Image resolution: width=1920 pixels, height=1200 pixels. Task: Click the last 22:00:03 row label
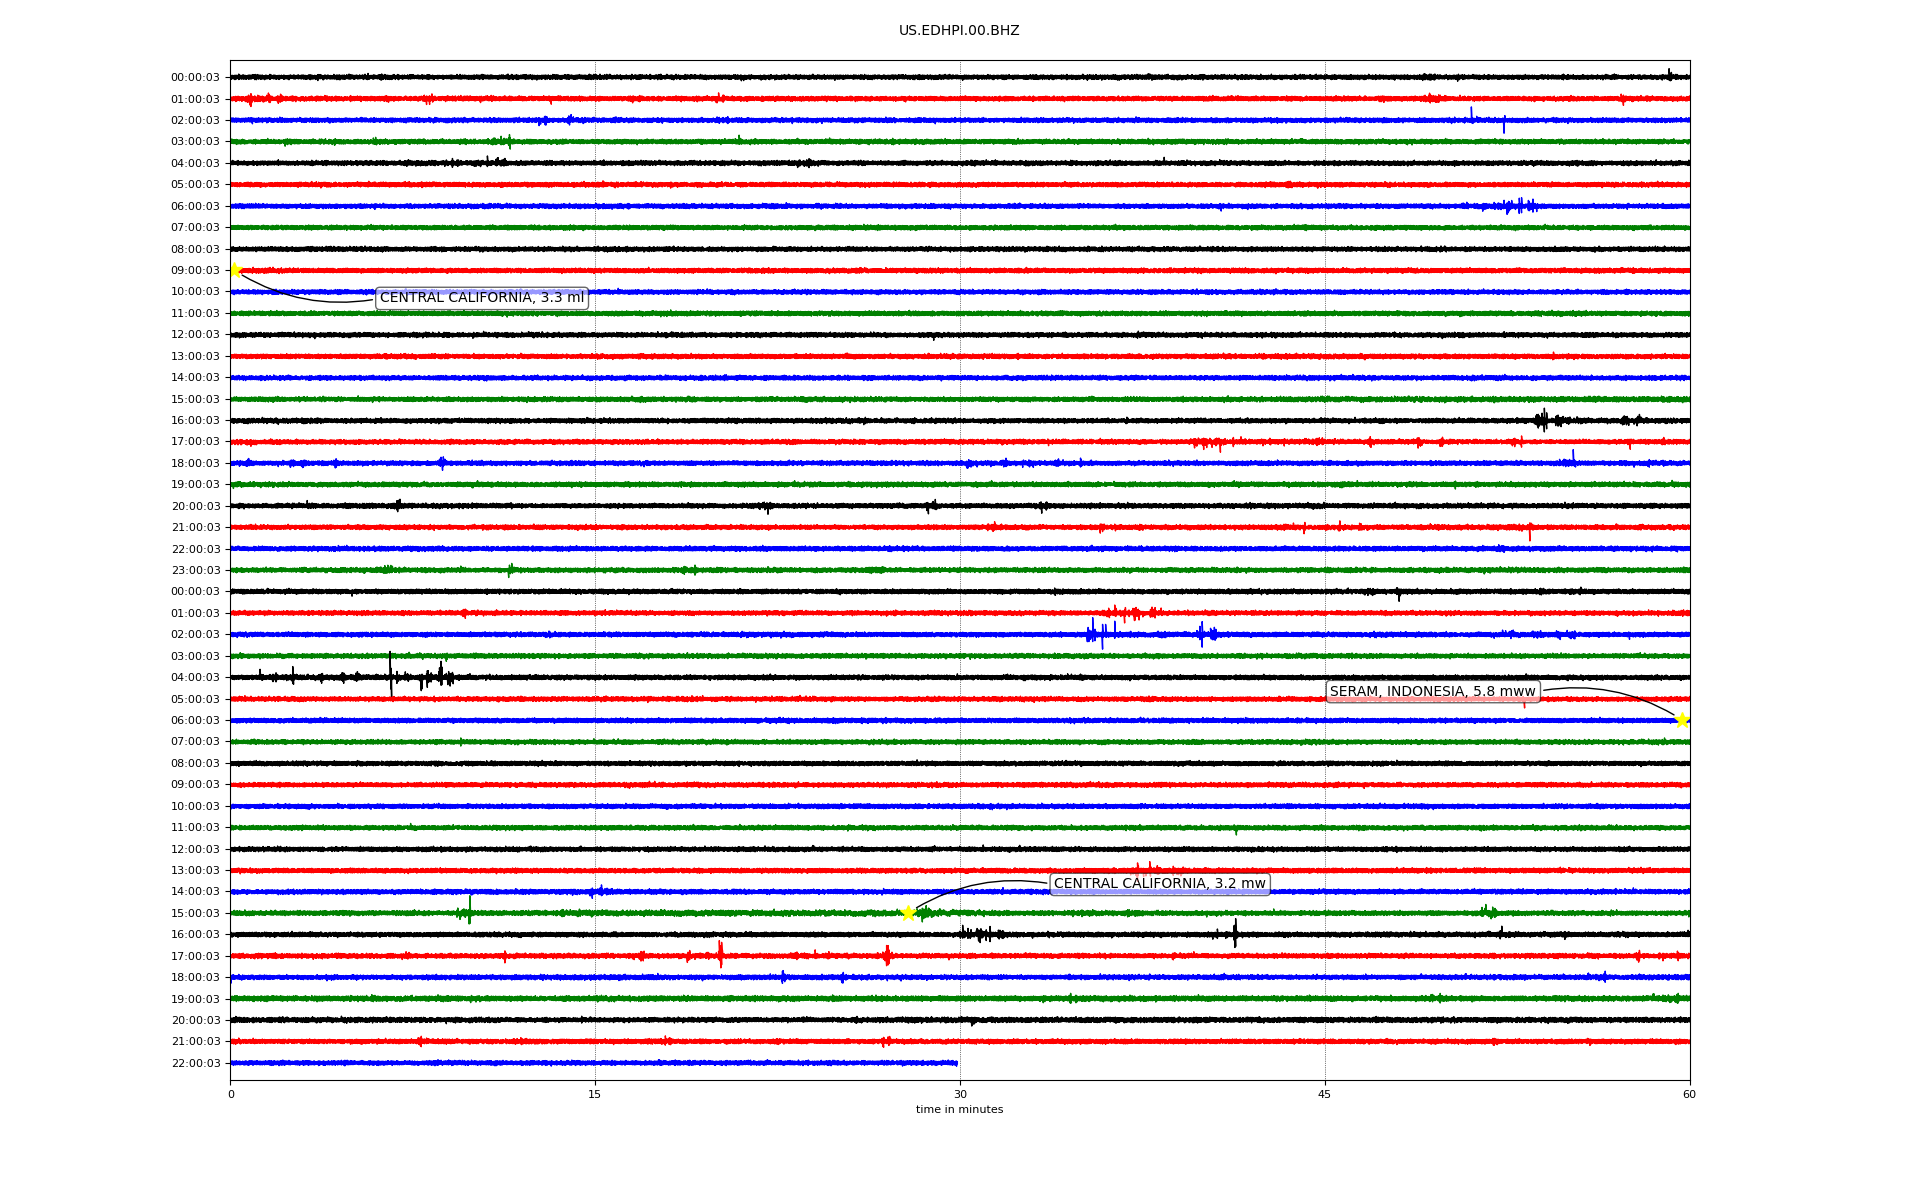(x=195, y=1064)
